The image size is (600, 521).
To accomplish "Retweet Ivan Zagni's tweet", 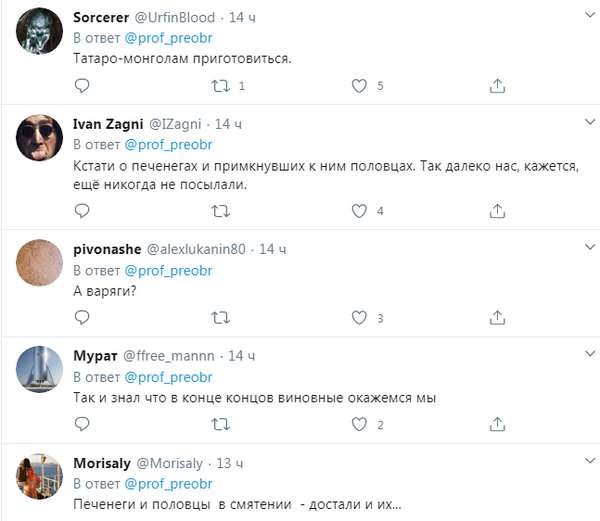I will pyautogui.click(x=221, y=211).
